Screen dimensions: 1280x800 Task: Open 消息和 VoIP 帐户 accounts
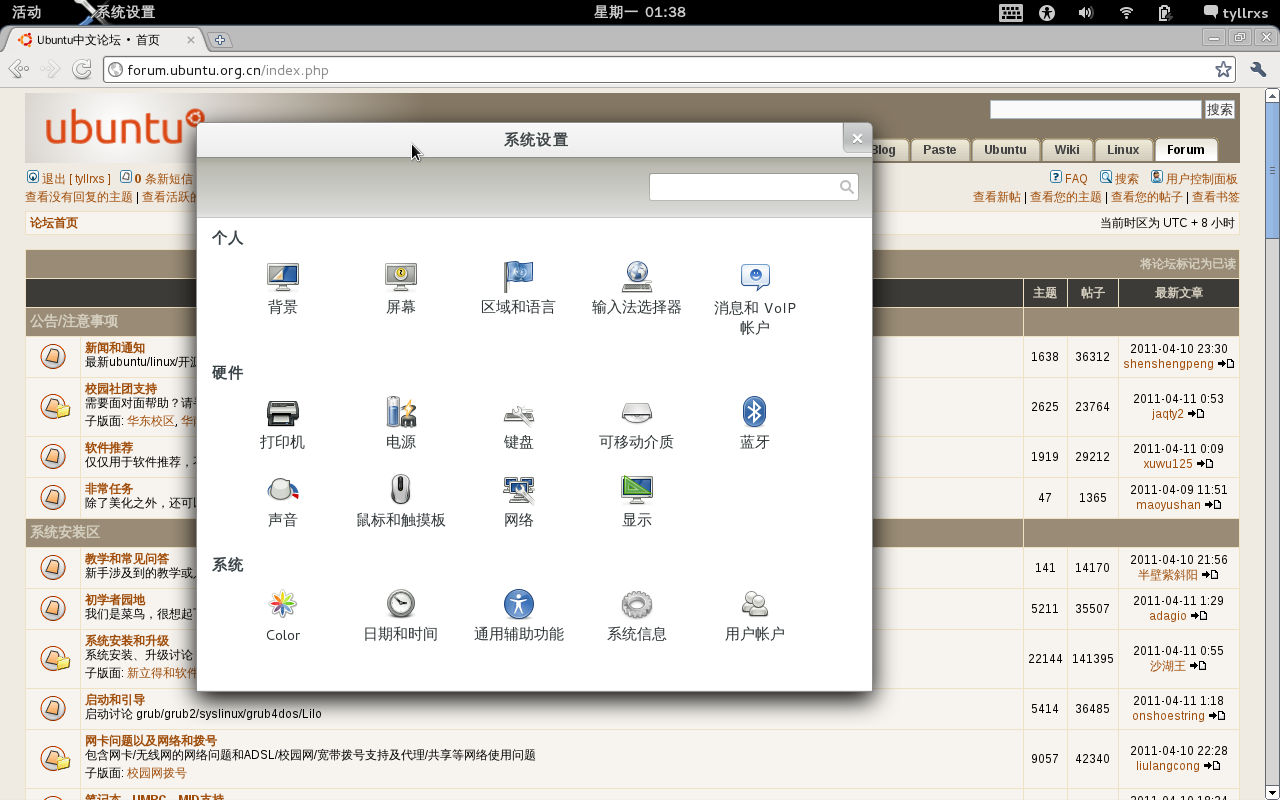click(x=755, y=298)
